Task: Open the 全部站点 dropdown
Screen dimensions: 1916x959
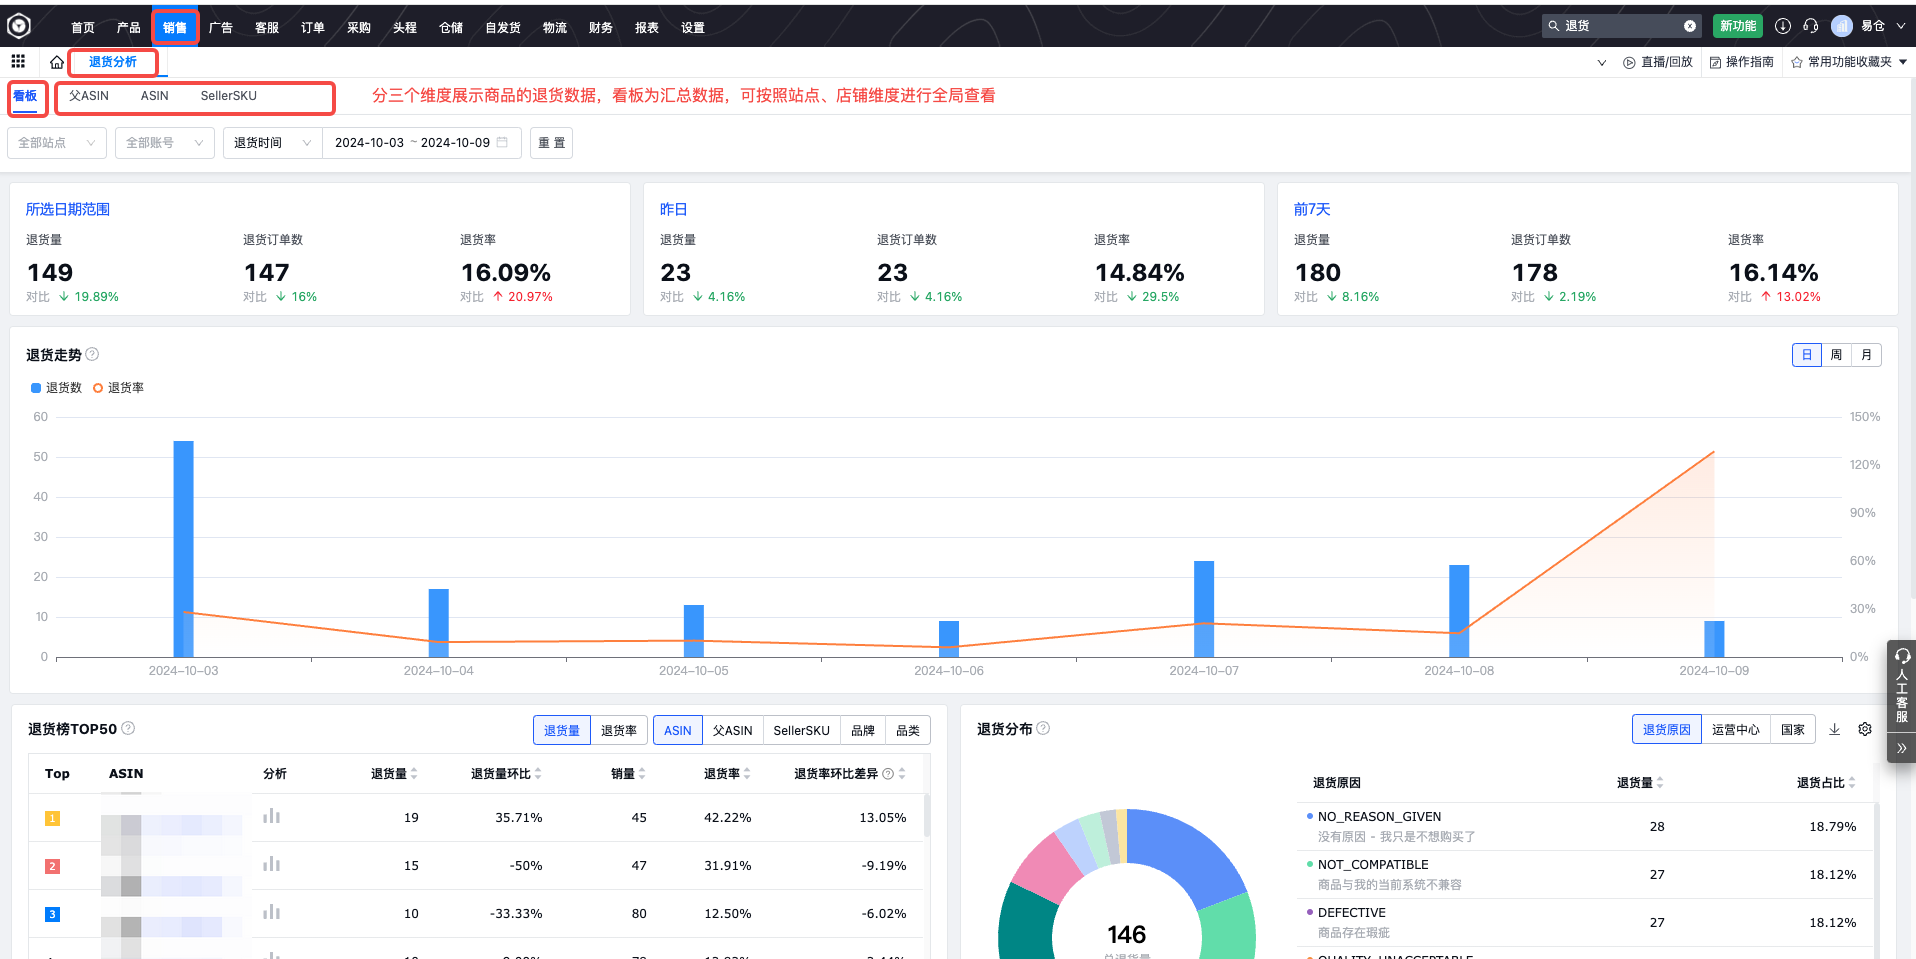Action: [57, 142]
